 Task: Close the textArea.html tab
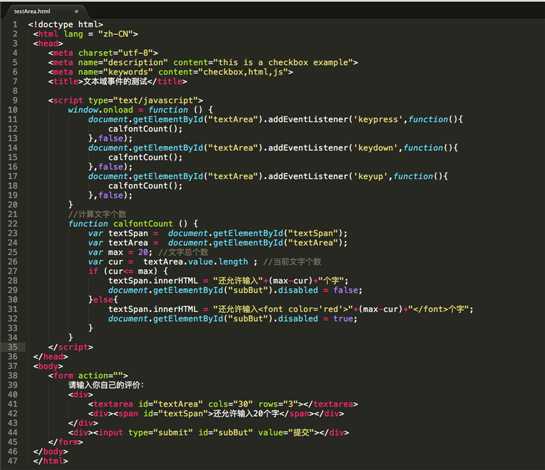[x=76, y=11]
